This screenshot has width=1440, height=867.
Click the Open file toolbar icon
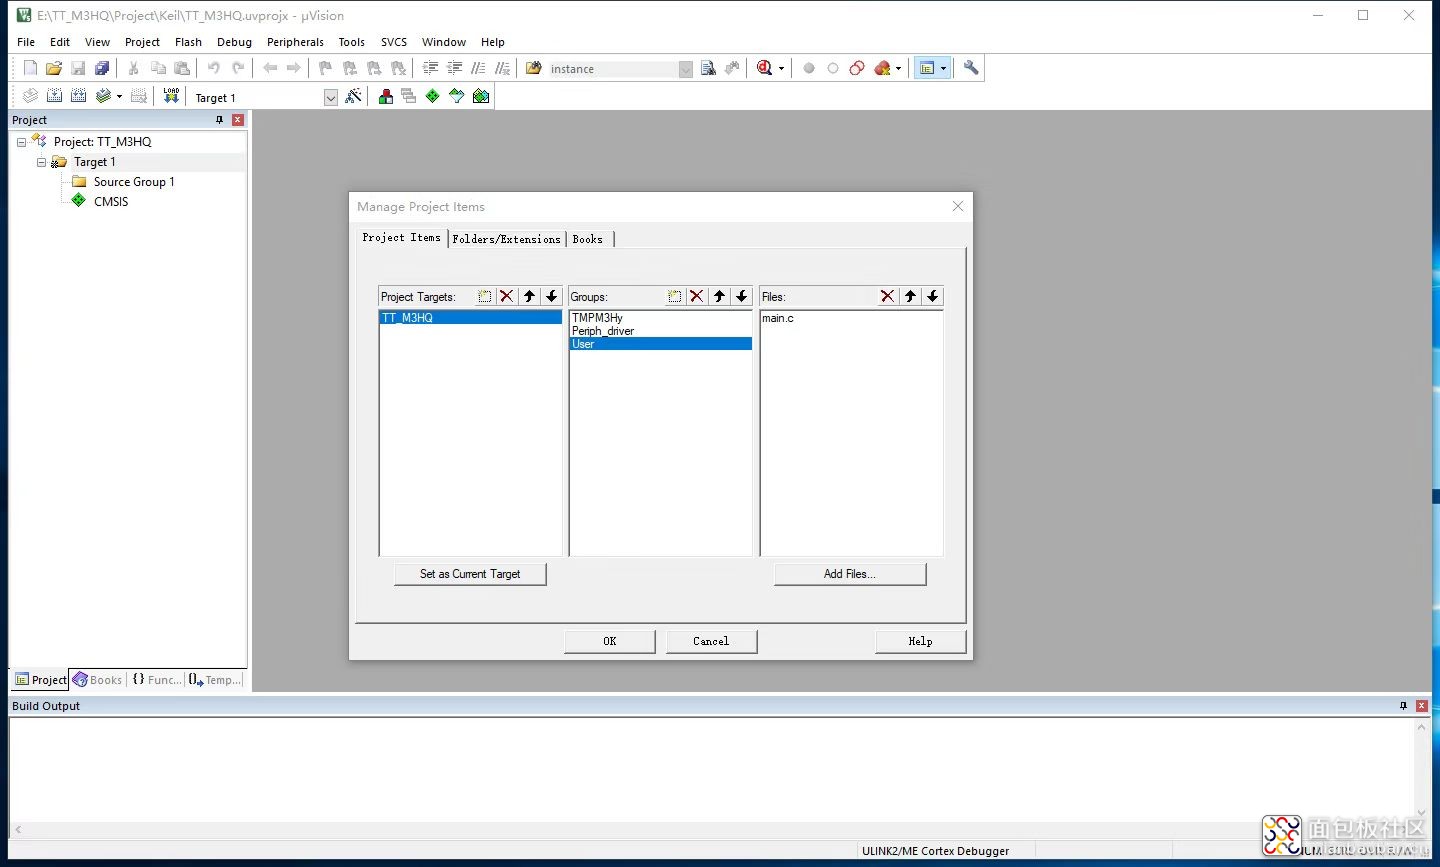(x=54, y=68)
